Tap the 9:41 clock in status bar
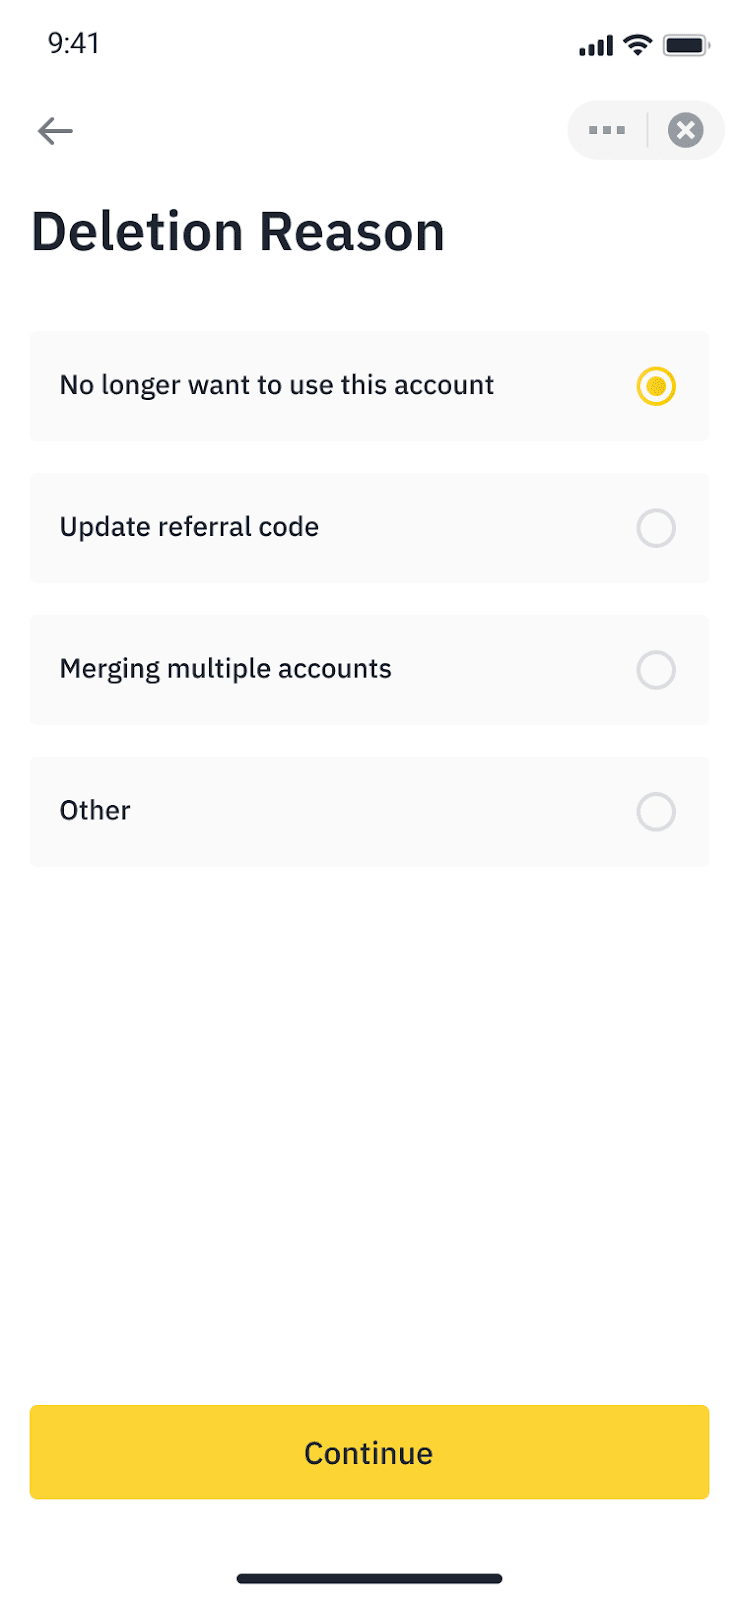 (74, 43)
